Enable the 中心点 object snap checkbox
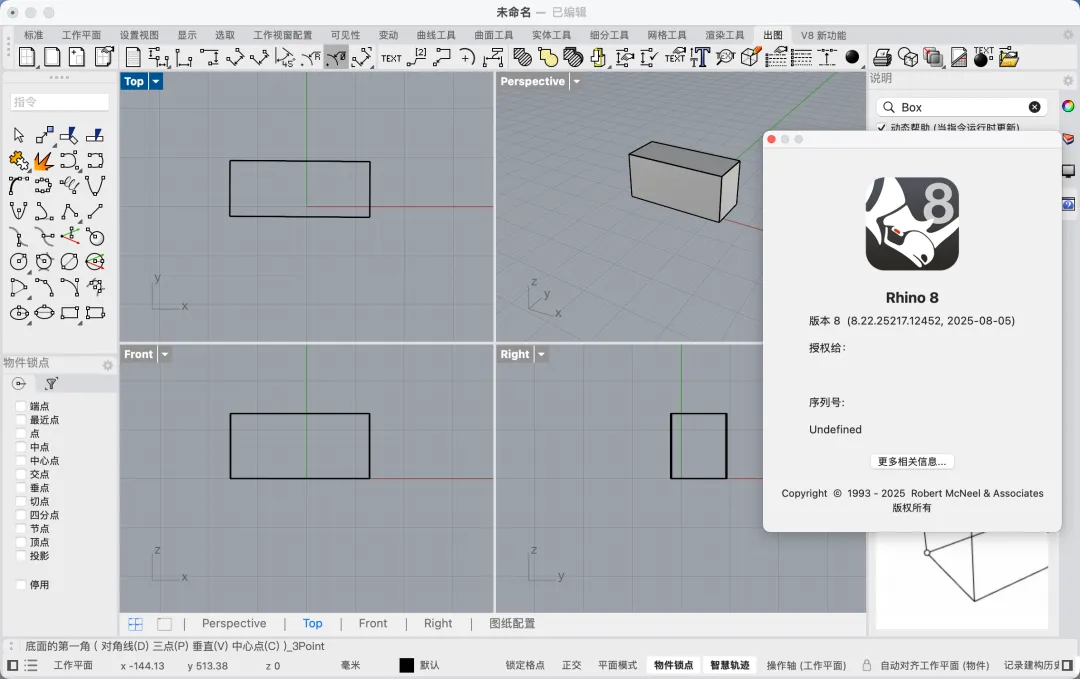Image resolution: width=1080 pixels, height=679 pixels. coord(21,461)
